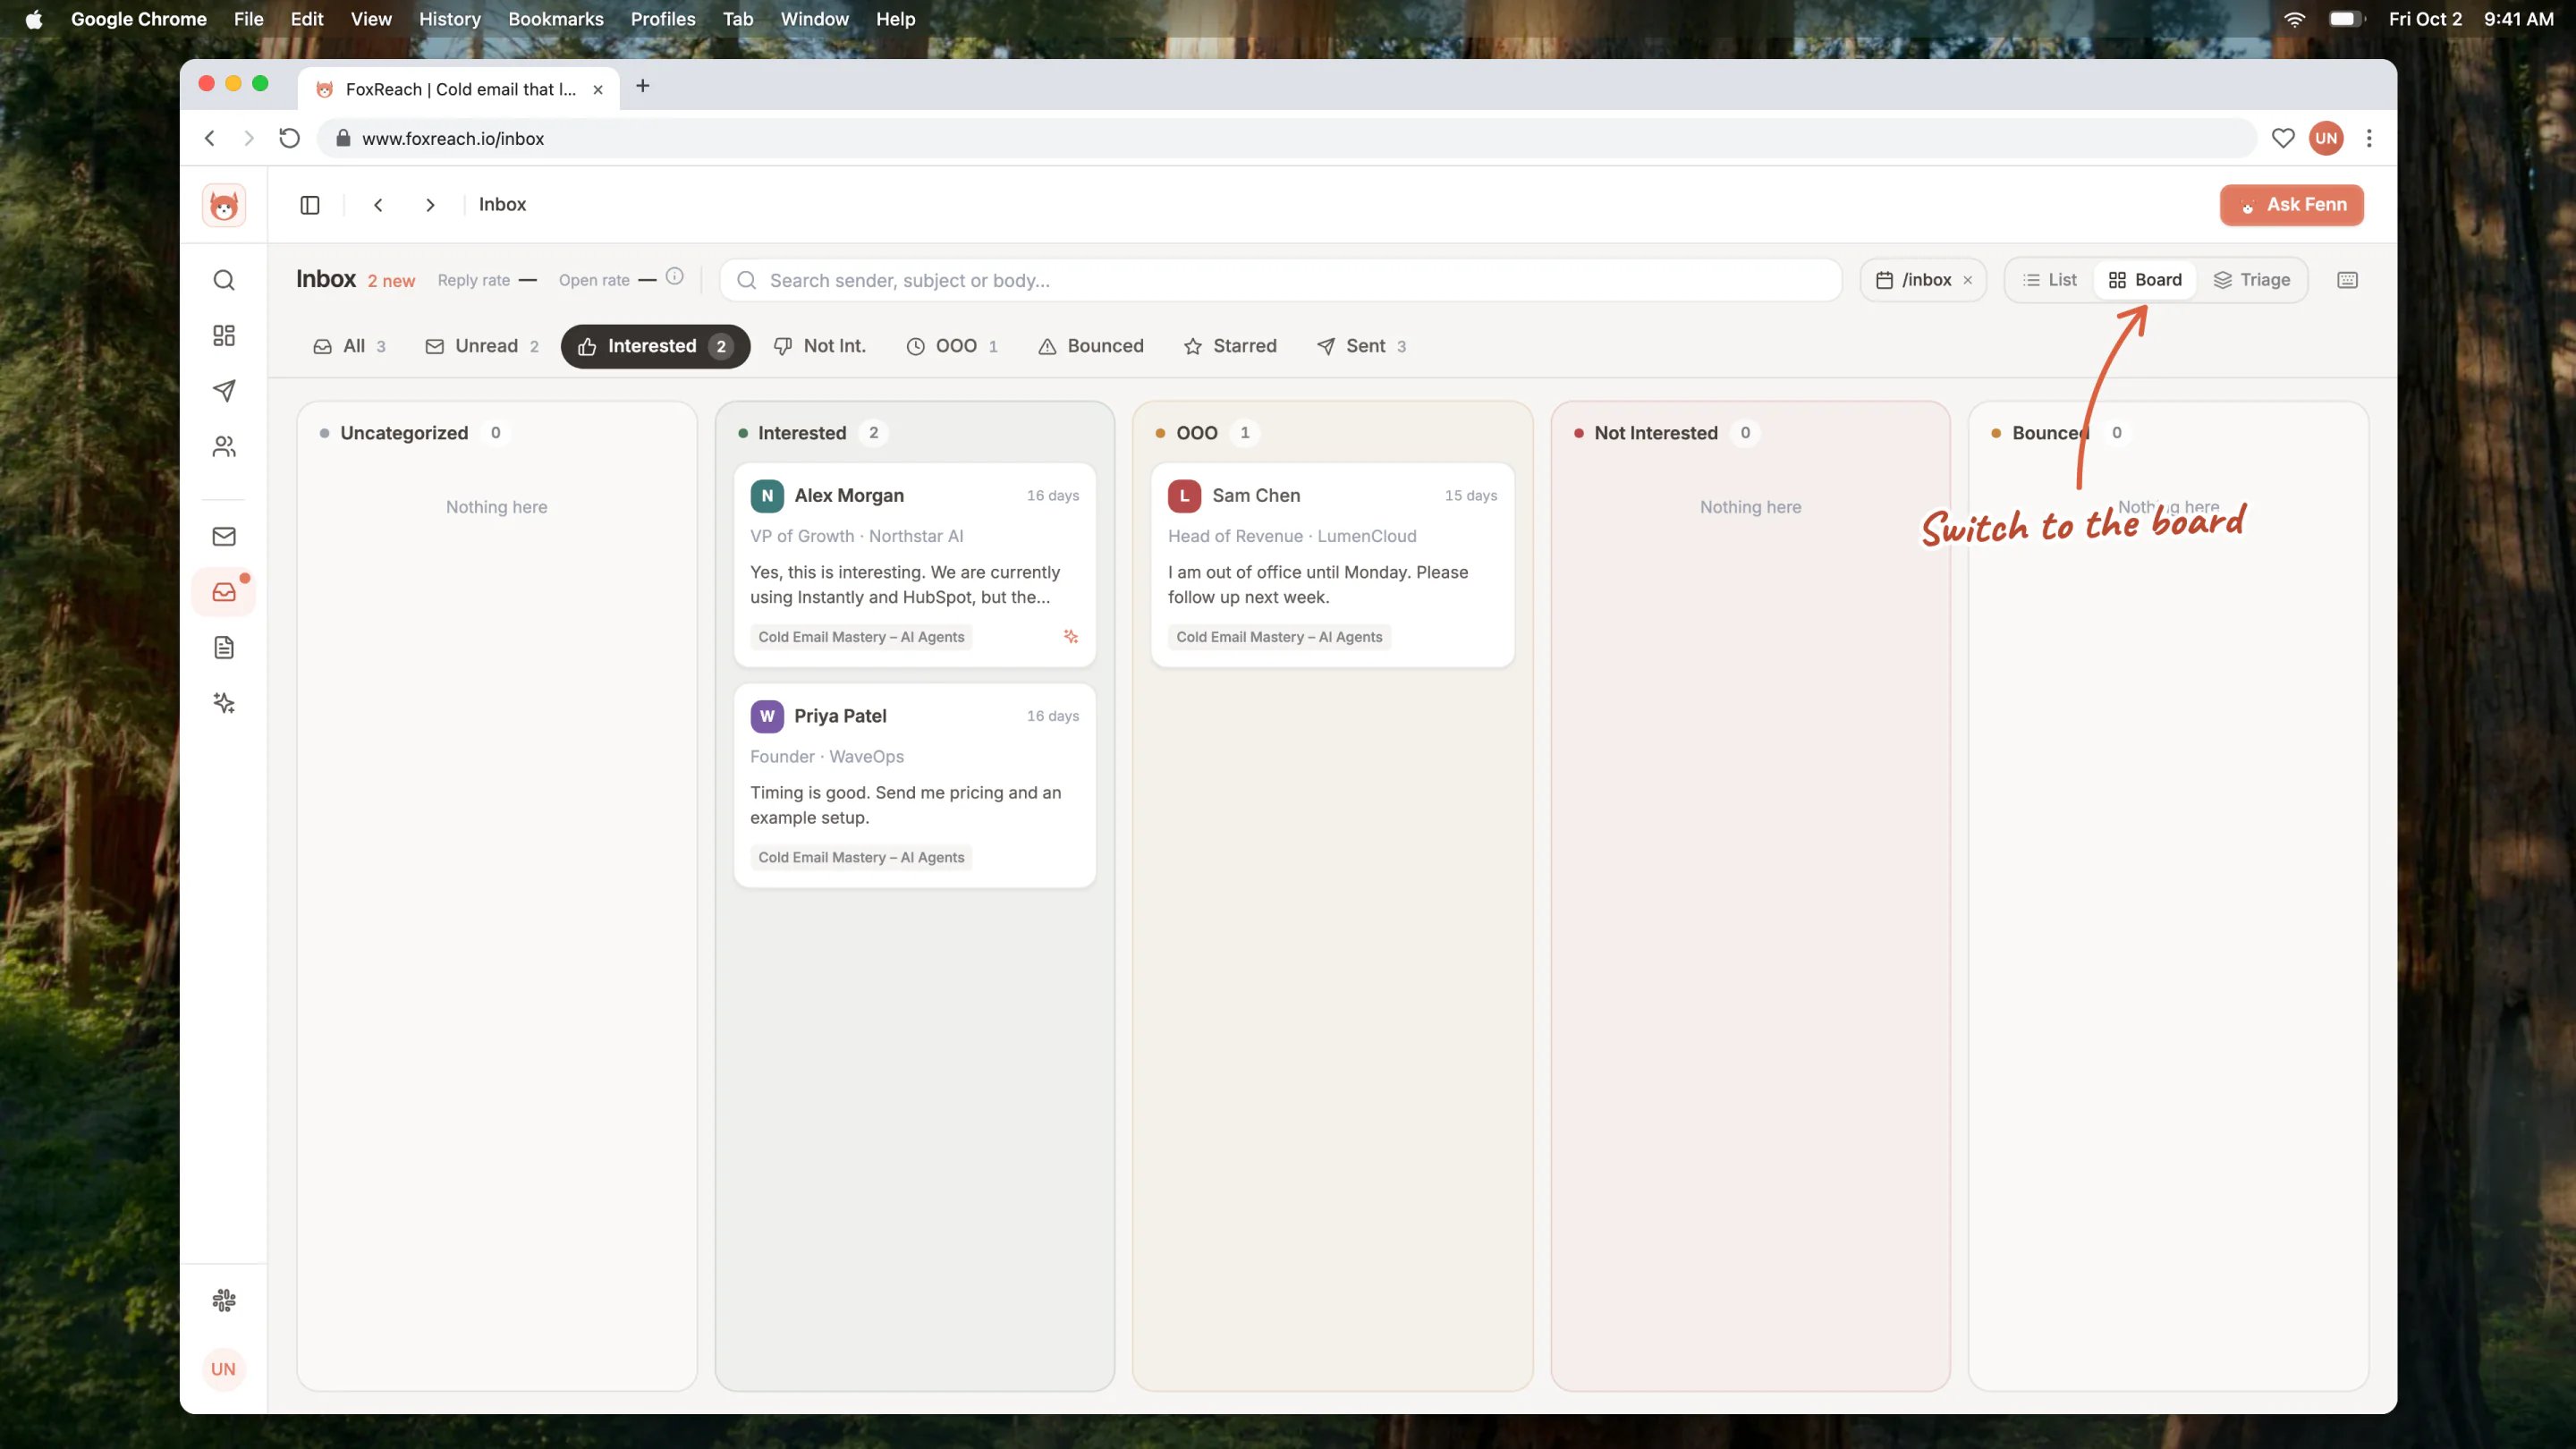2576x1449 pixels.
Task: Click the Ask Fenn button
Action: pyautogui.click(x=2292, y=205)
